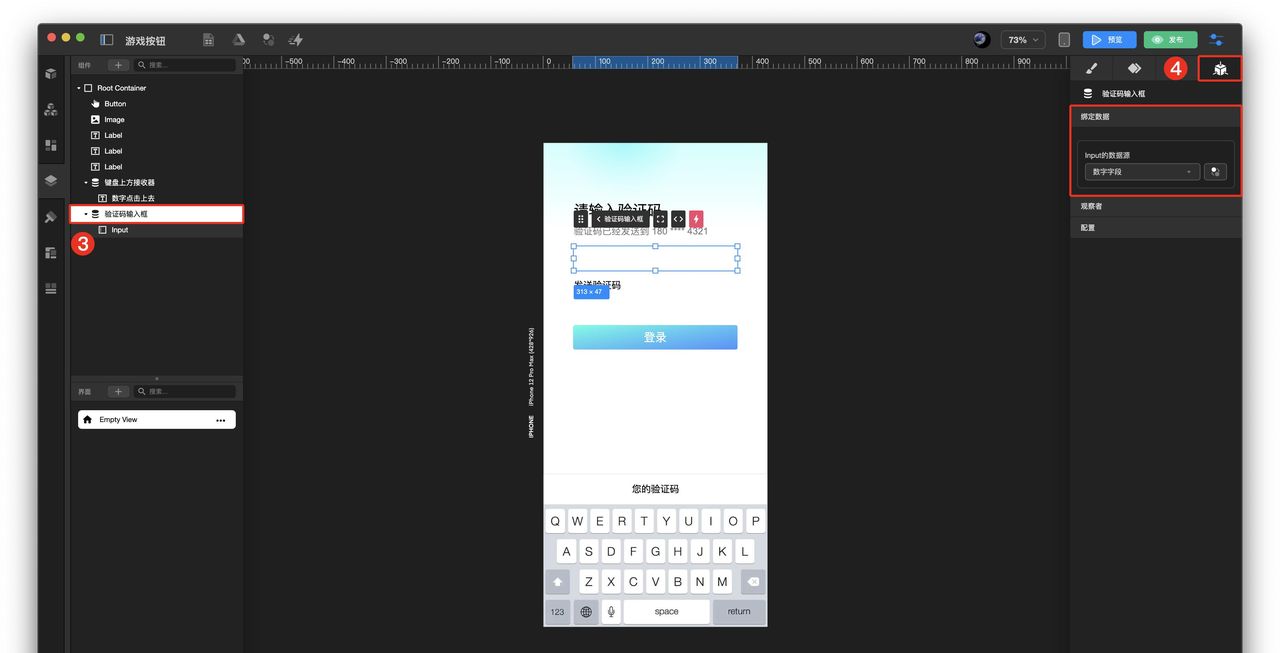Image resolution: width=1280 pixels, height=653 pixels.
Task: Click the return key on preview keyboard
Action: click(739, 611)
